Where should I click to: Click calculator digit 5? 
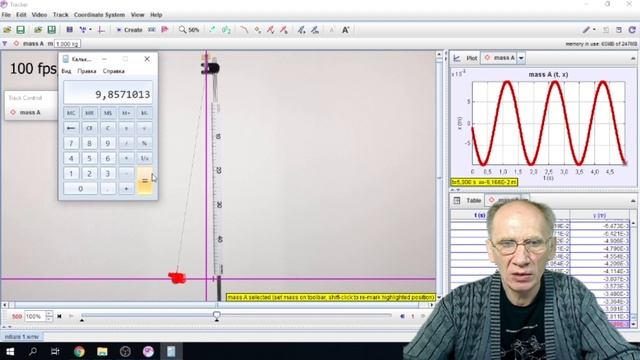(89, 158)
